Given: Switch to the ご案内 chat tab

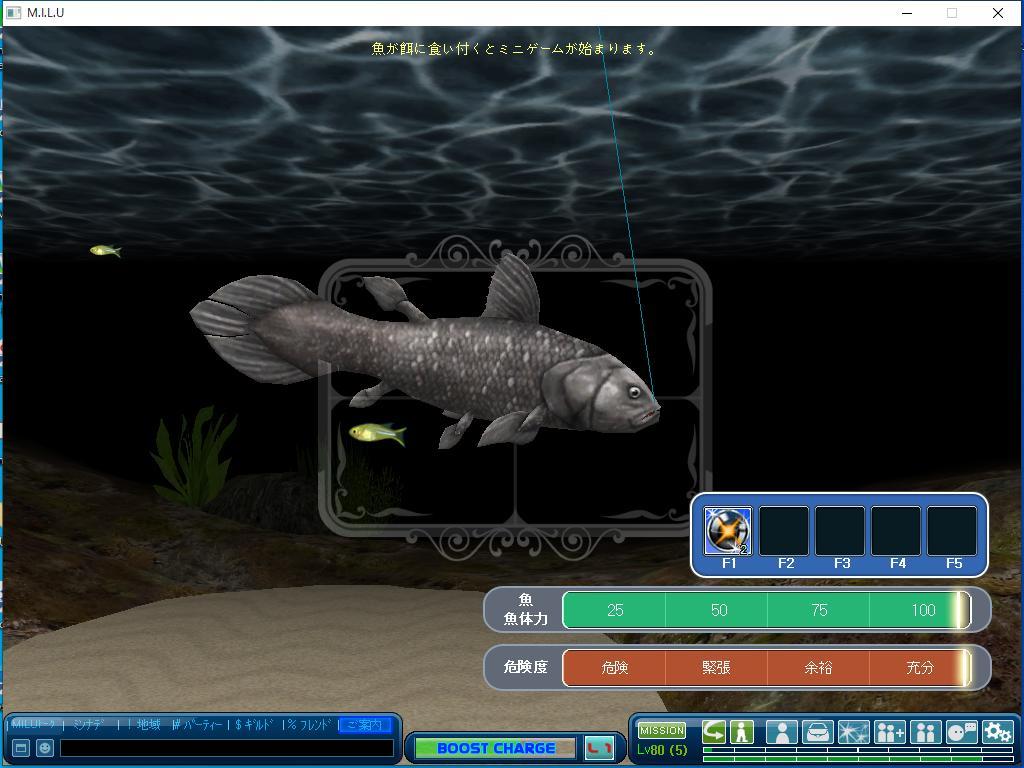Looking at the screenshot, I should pos(364,725).
